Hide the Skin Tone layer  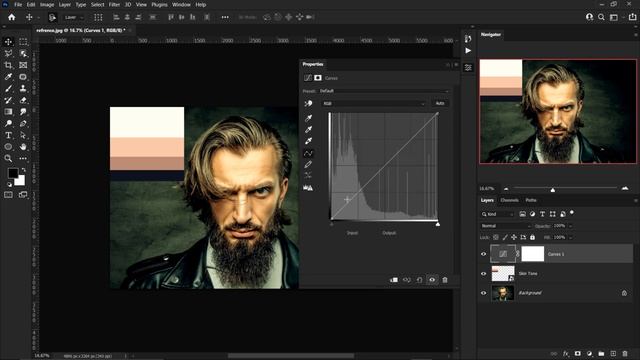(484, 273)
